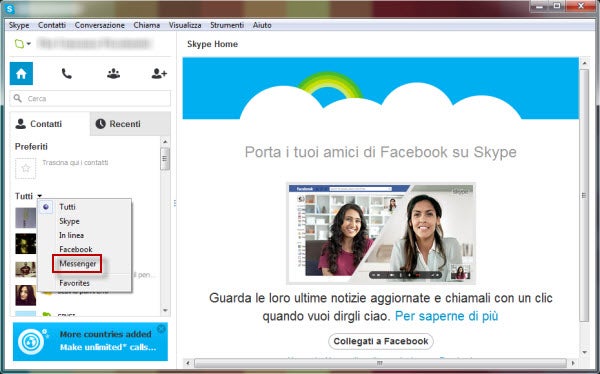Screen dimensions: 600x374
Task: Click the Collegati a Facebook button
Action: tap(381, 341)
